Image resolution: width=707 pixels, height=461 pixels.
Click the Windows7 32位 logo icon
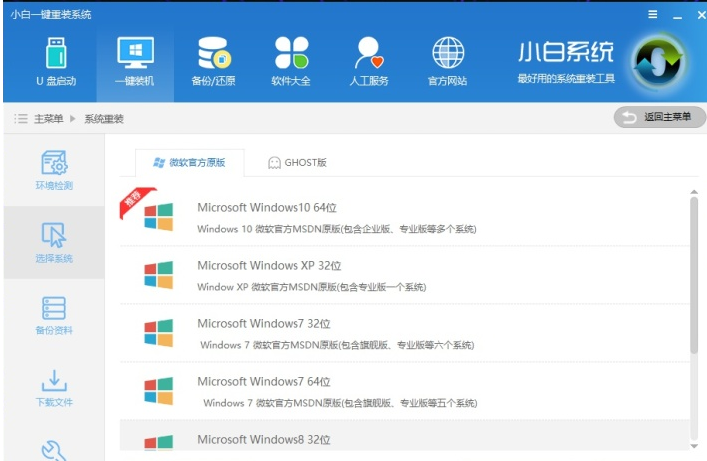click(158, 333)
